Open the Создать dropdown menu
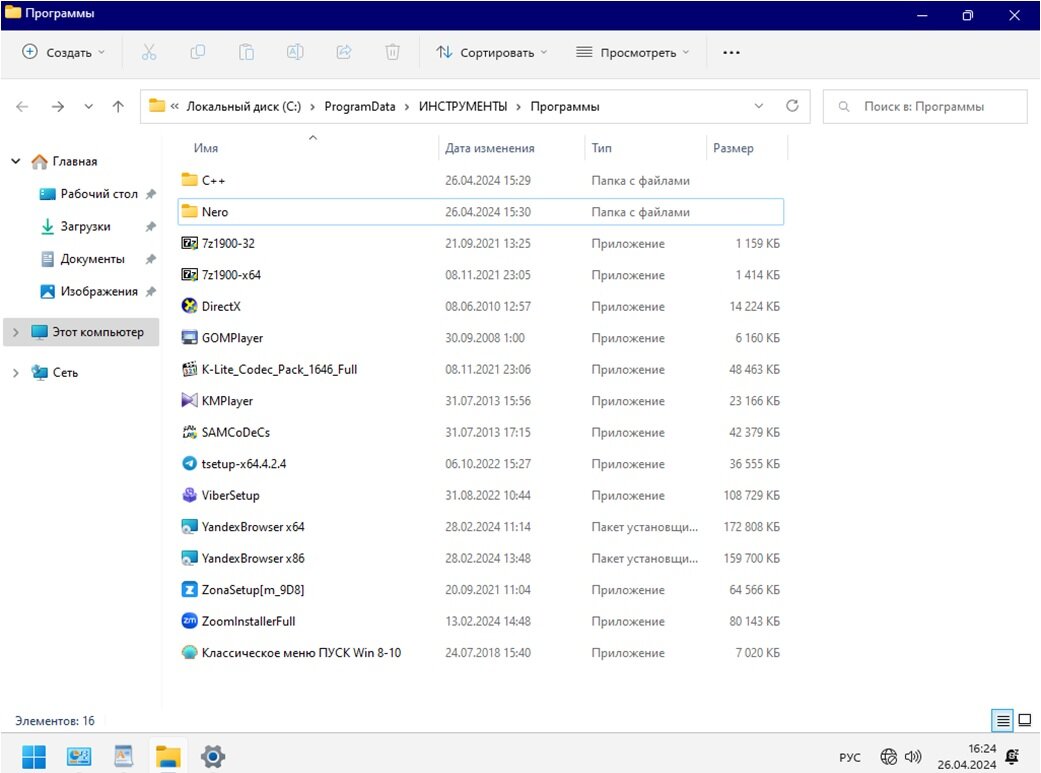The height and width of the screenshot is (773, 1041). (x=63, y=52)
